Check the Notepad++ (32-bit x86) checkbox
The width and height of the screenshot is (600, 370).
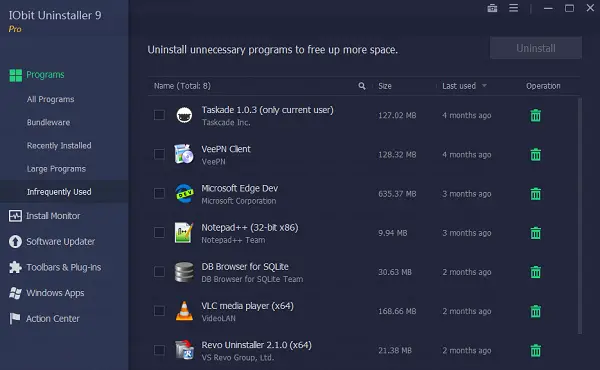click(x=159, y=232)
